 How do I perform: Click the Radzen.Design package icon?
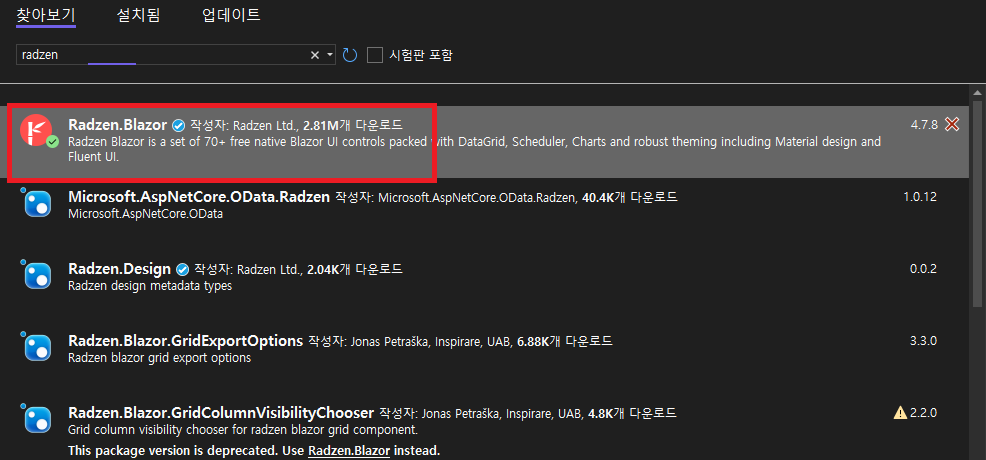38,277
